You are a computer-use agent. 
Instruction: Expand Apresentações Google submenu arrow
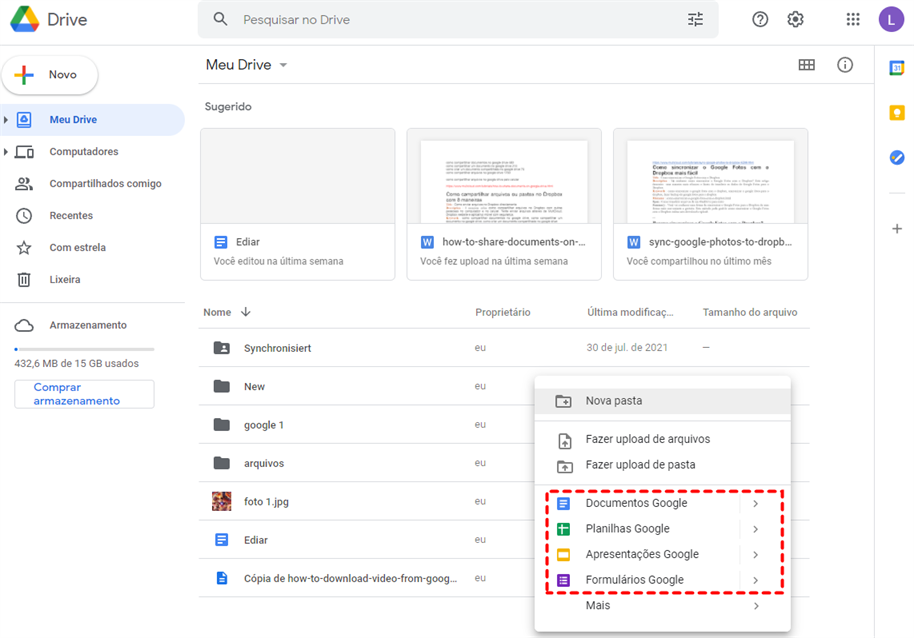tap(755, 555)
